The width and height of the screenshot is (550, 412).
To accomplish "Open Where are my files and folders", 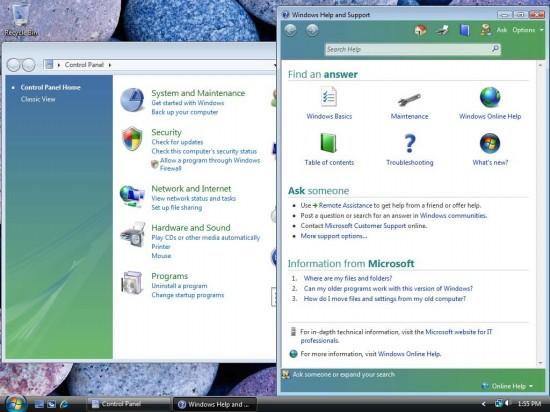I will (x=348, y=278).
